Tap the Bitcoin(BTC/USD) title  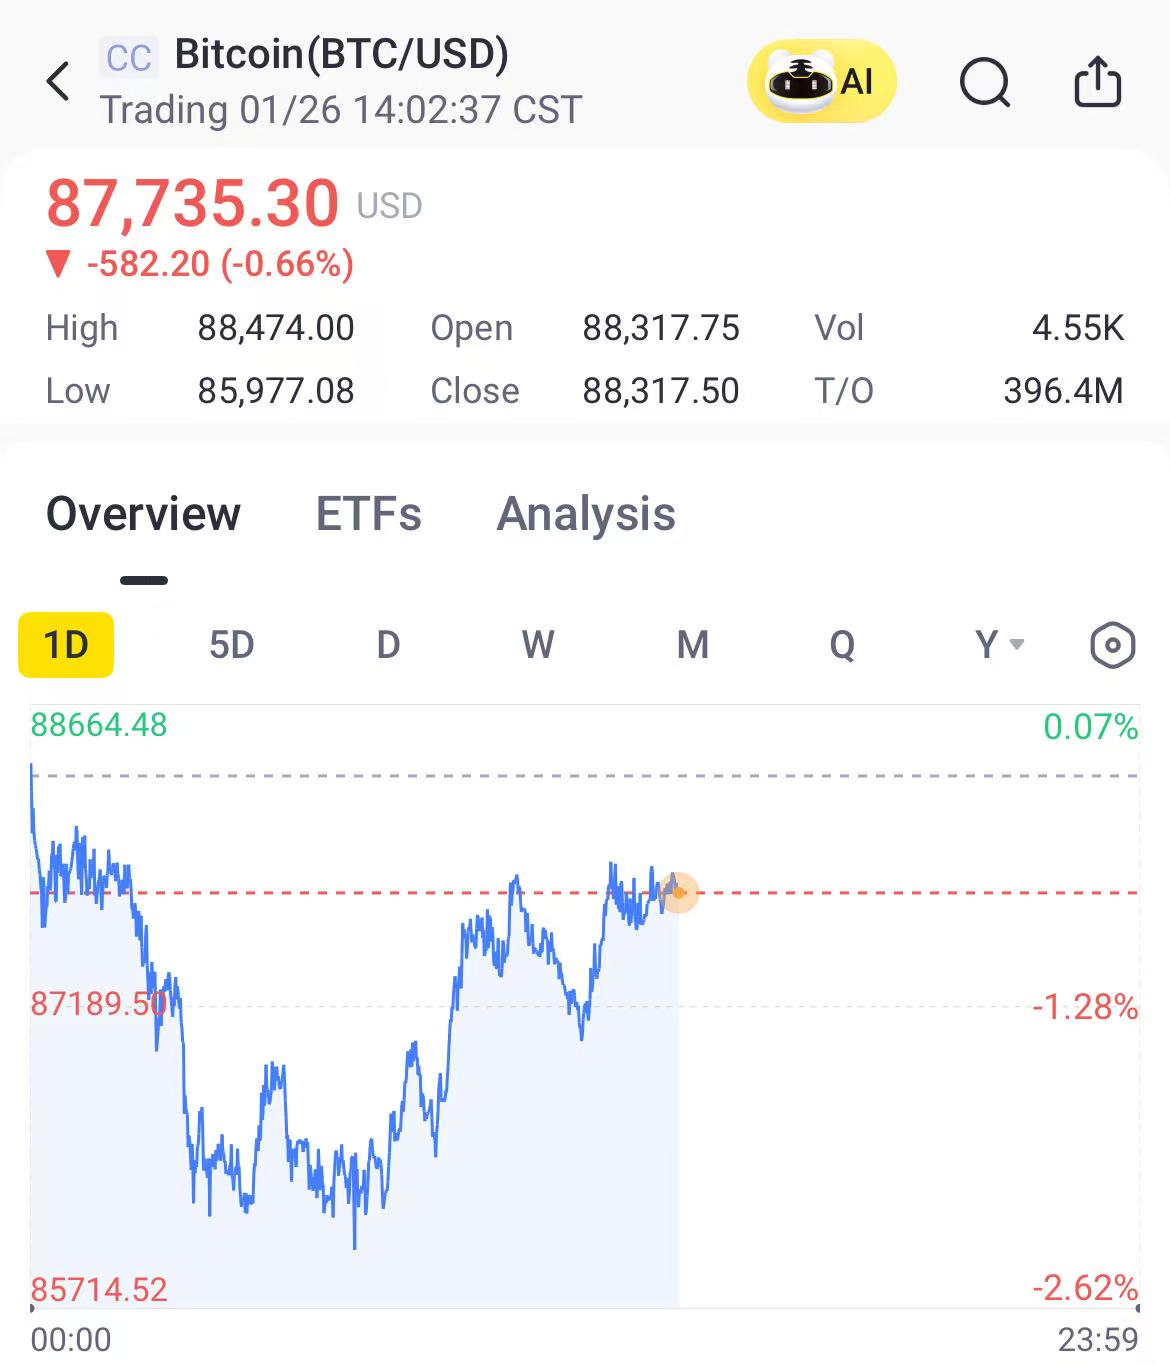(341, 54)
